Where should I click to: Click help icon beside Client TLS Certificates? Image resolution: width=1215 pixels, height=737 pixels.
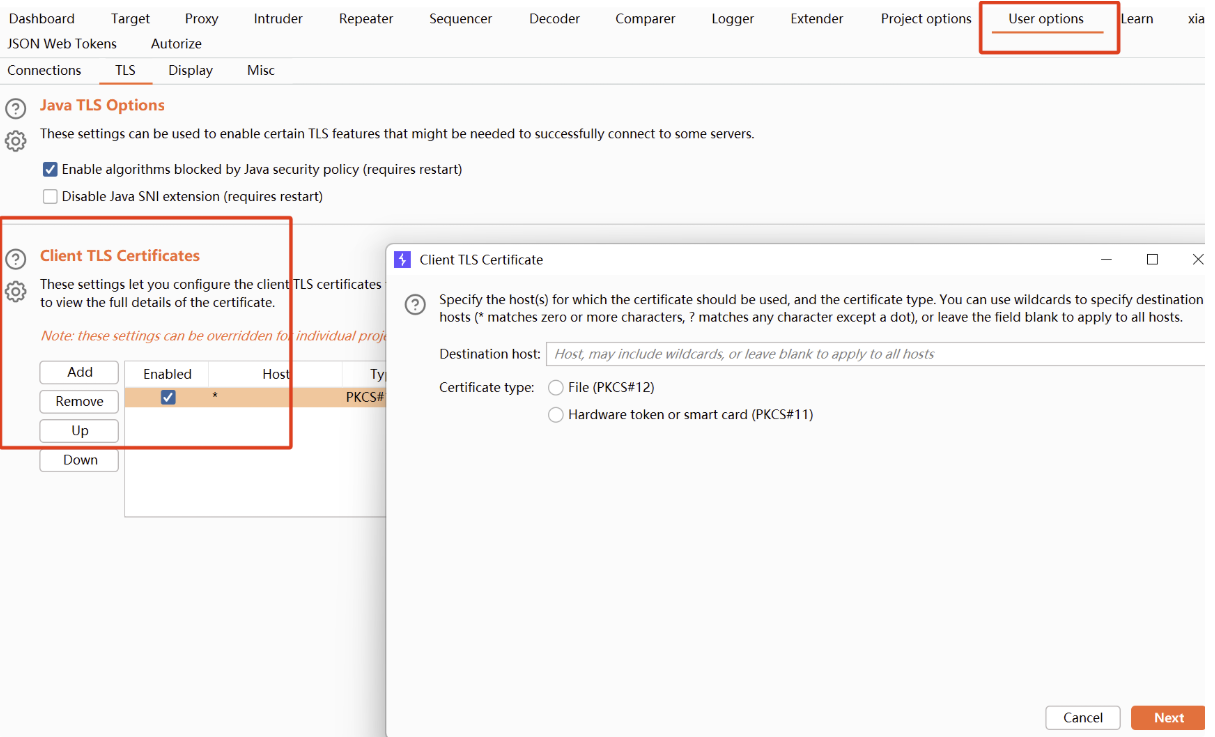15,259
